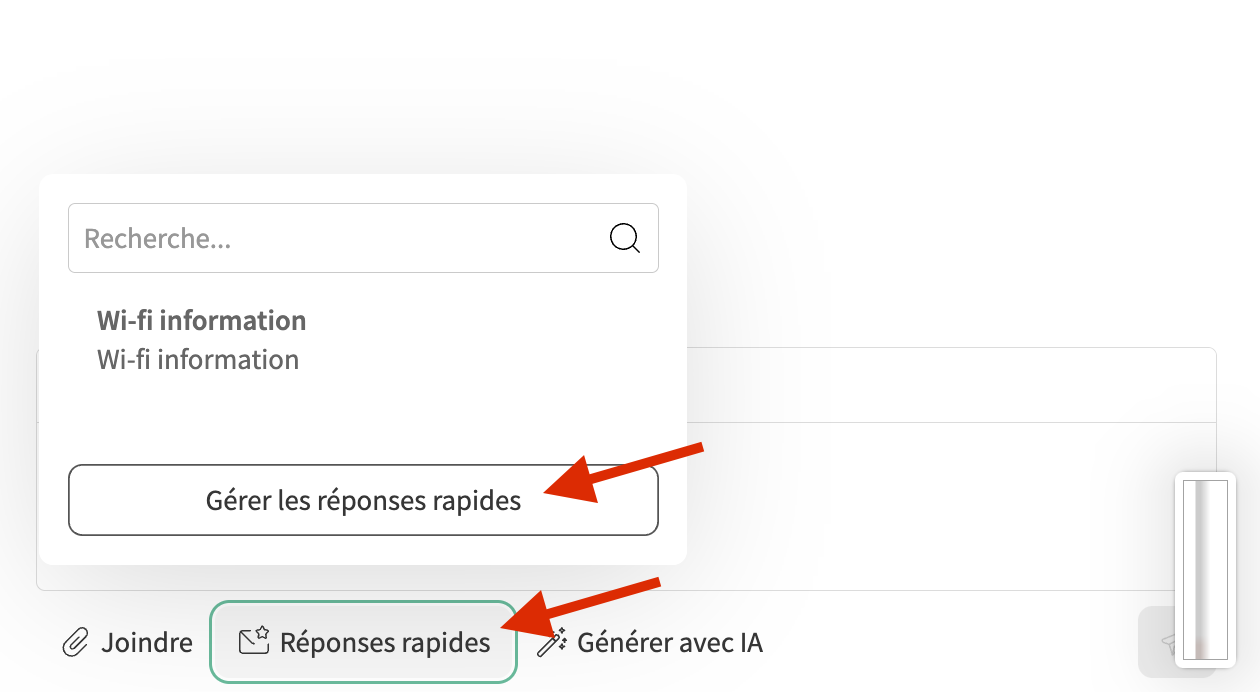
Task: Click the magnifying glass search icon
Action: tap(625, 238)
